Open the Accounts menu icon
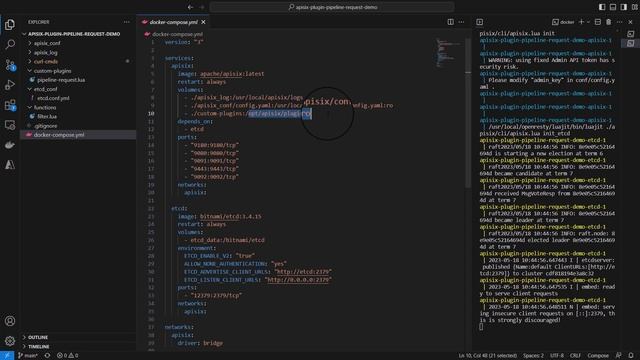Image resolution: width=640 pixels, height=360 pixels. point(10,321)
